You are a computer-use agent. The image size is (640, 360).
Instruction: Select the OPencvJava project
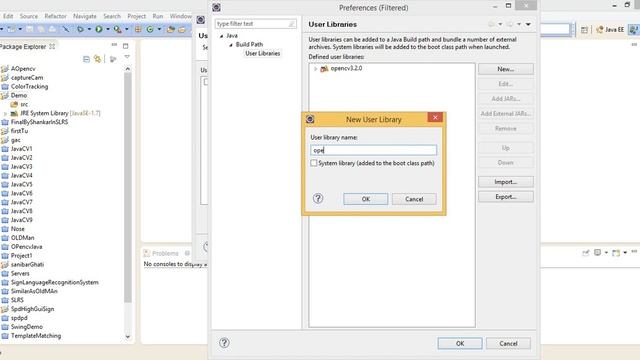coord(27,247)
